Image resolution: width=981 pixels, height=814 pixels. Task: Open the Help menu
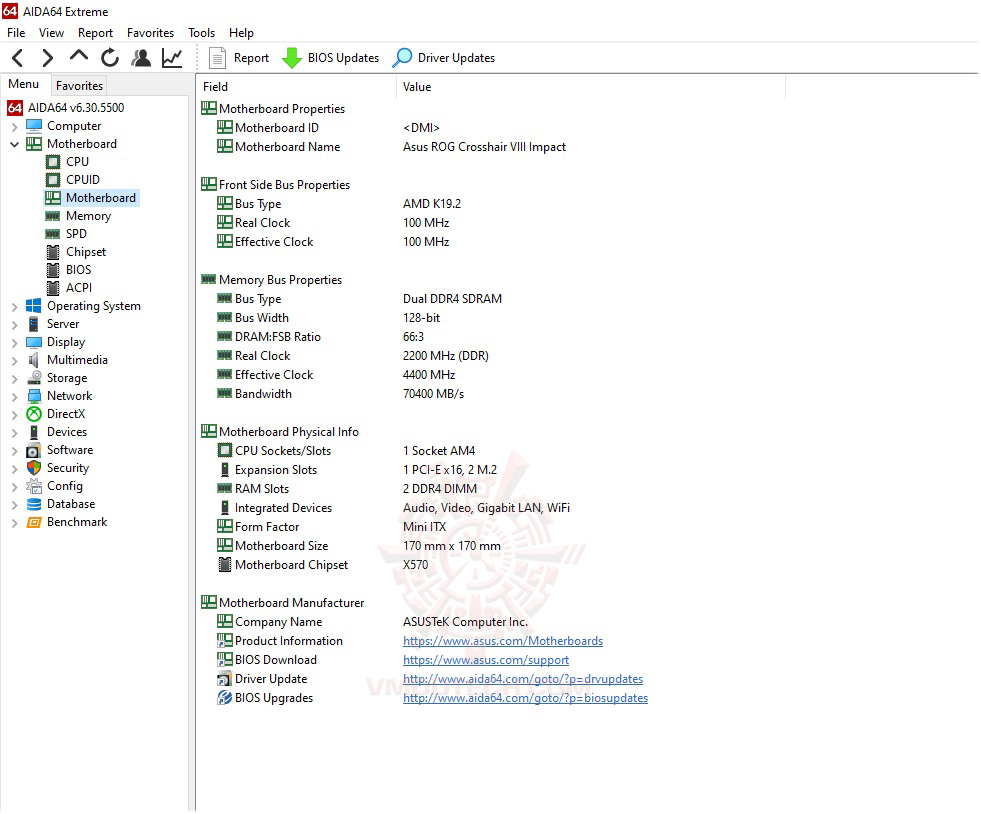(241, 33)
